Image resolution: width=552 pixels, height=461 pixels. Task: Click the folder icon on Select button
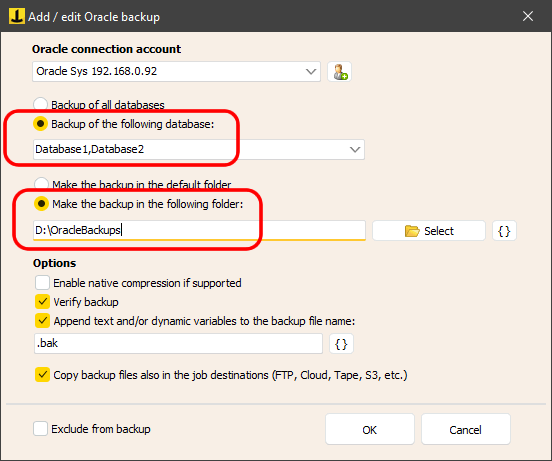(412, 231)
